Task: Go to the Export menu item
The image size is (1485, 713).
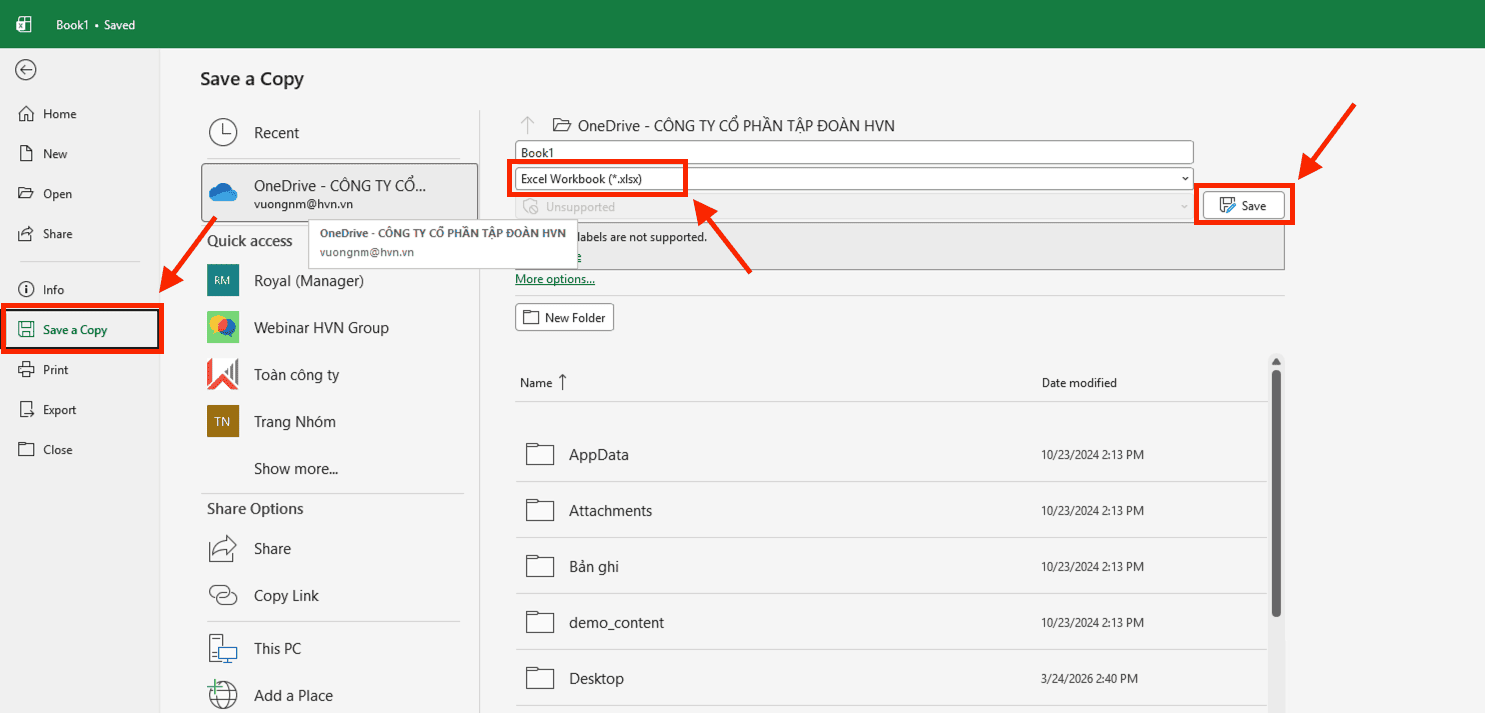Action: (59, 410)
